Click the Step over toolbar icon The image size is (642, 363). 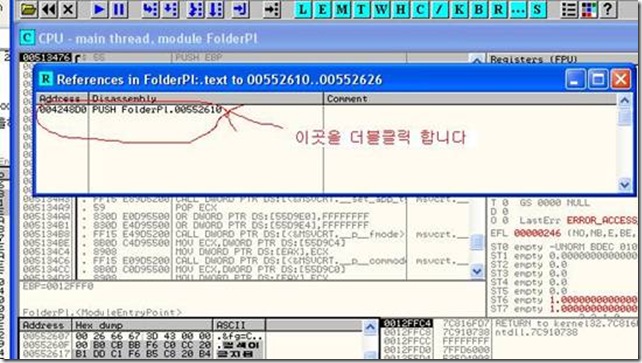point(170,9)
